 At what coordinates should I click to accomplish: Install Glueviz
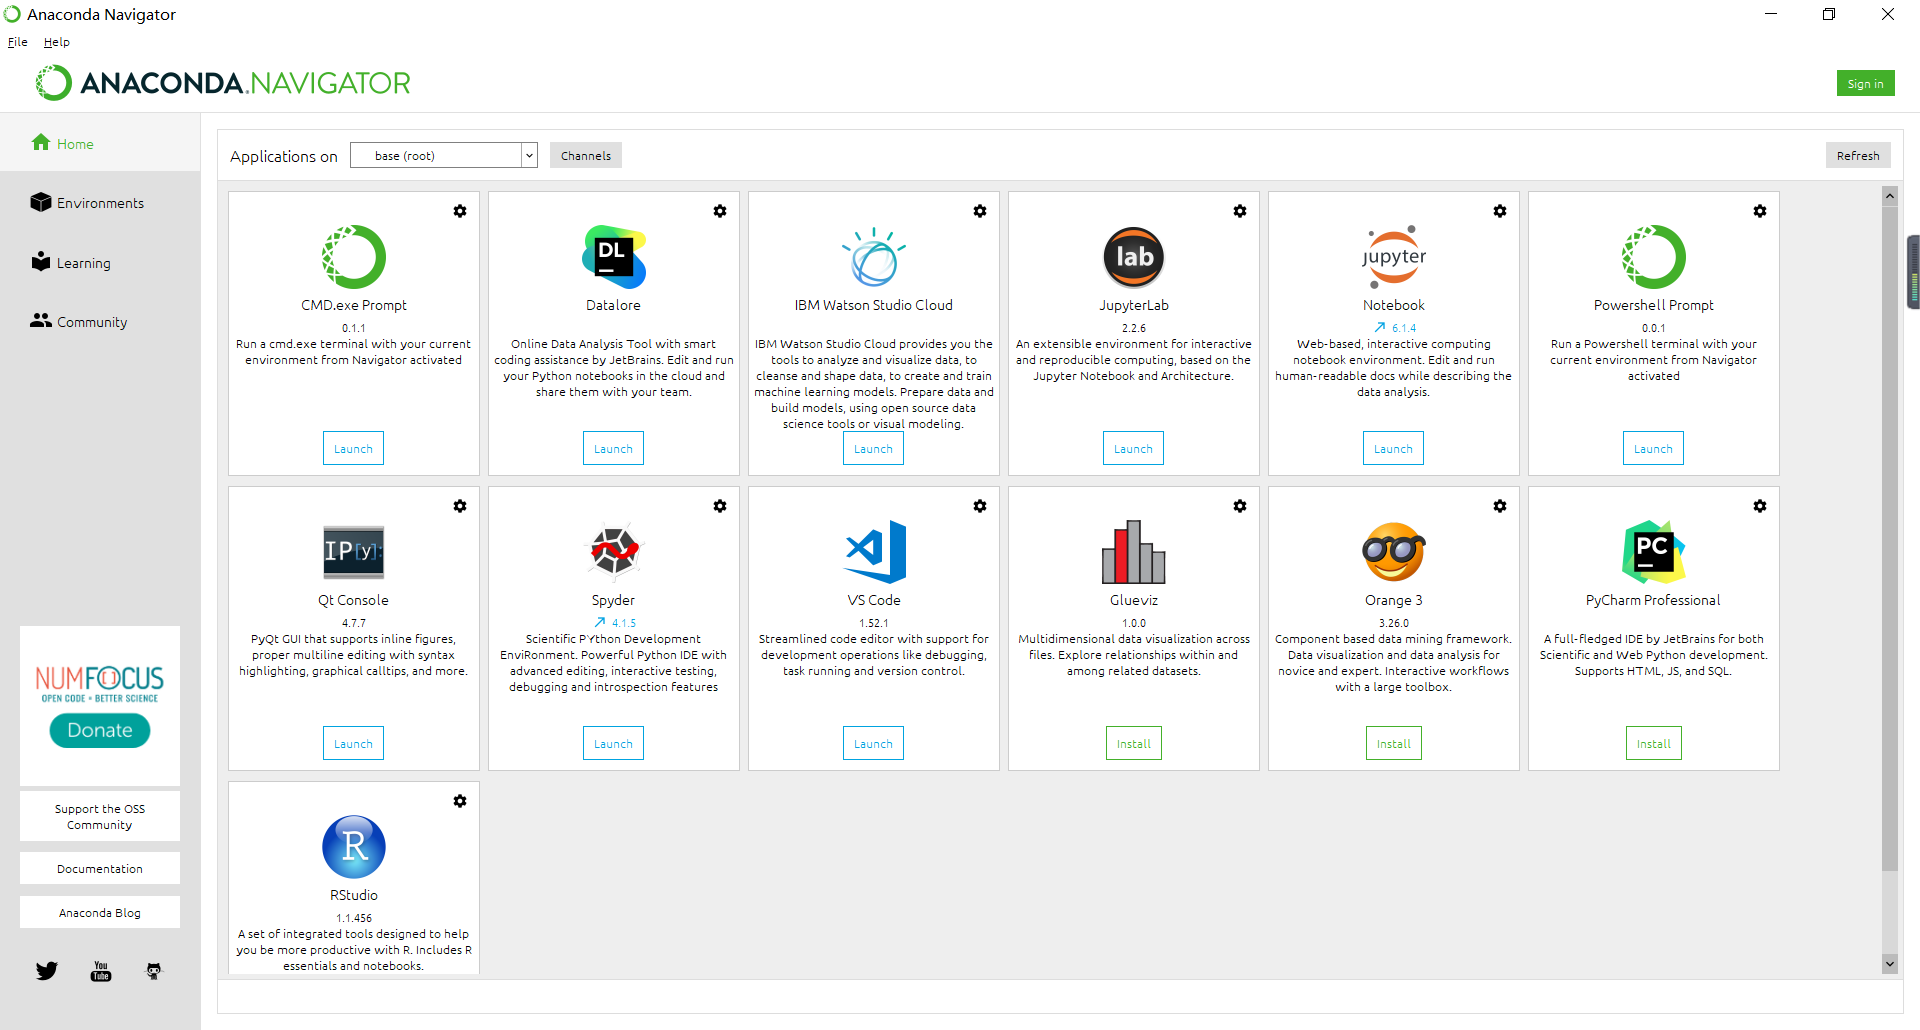point(1134,743)
